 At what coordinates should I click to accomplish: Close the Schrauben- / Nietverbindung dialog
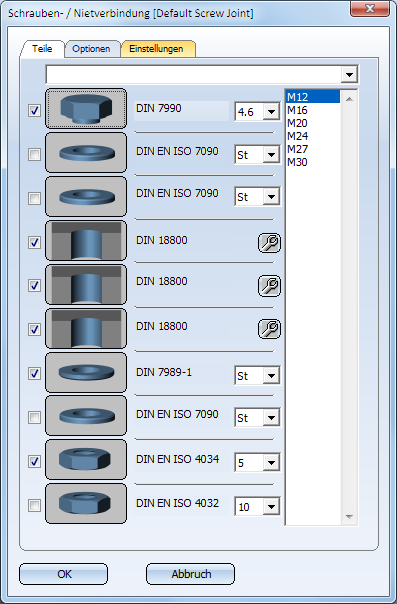[x=370, y=8]
